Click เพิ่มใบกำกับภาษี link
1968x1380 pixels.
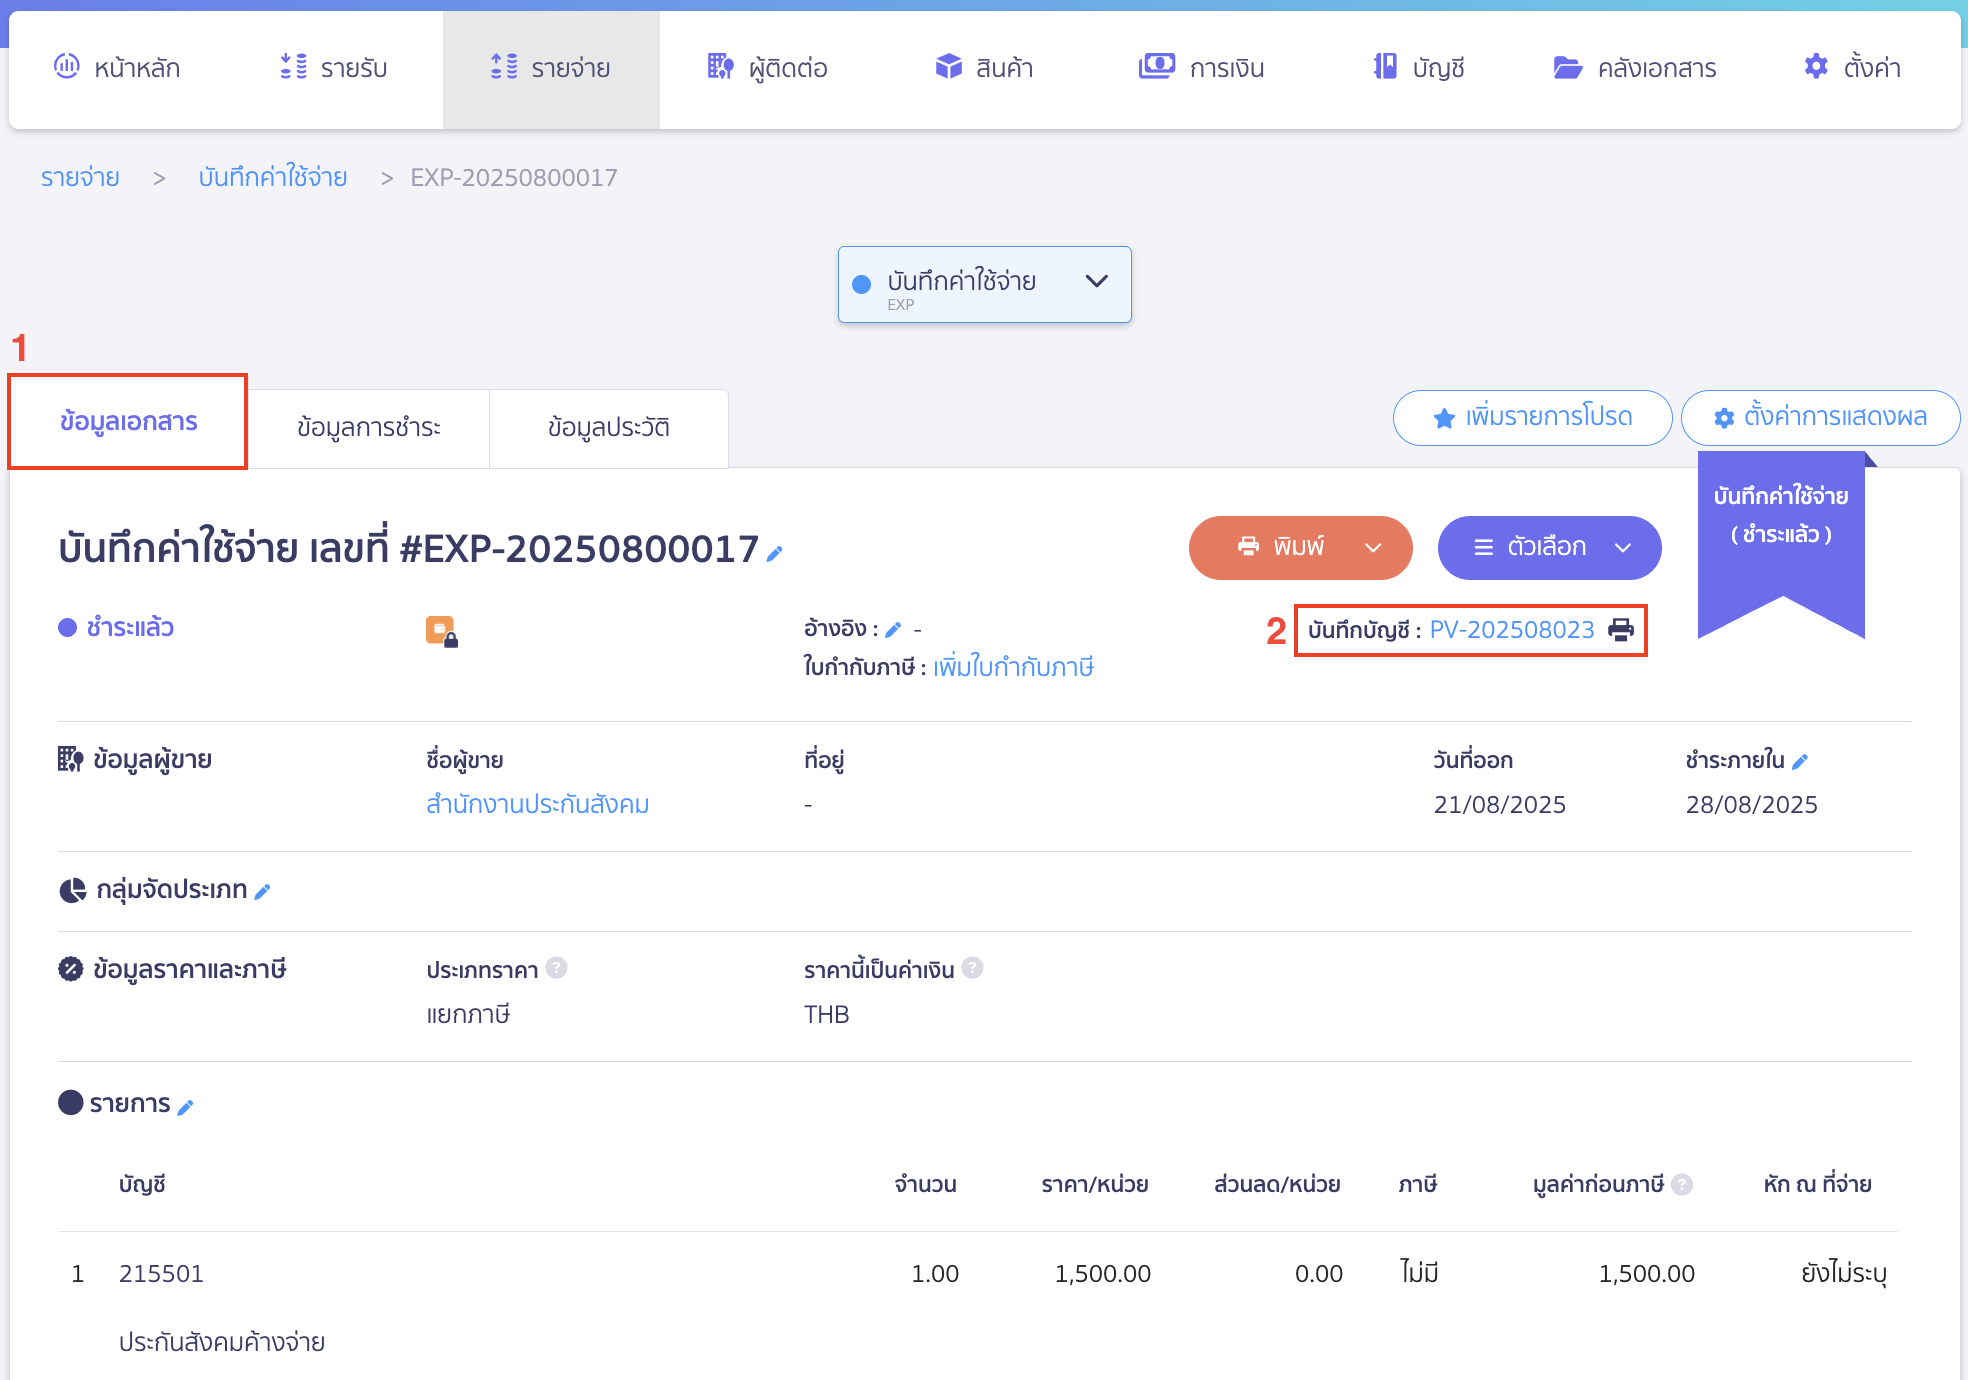(1013, 667)
